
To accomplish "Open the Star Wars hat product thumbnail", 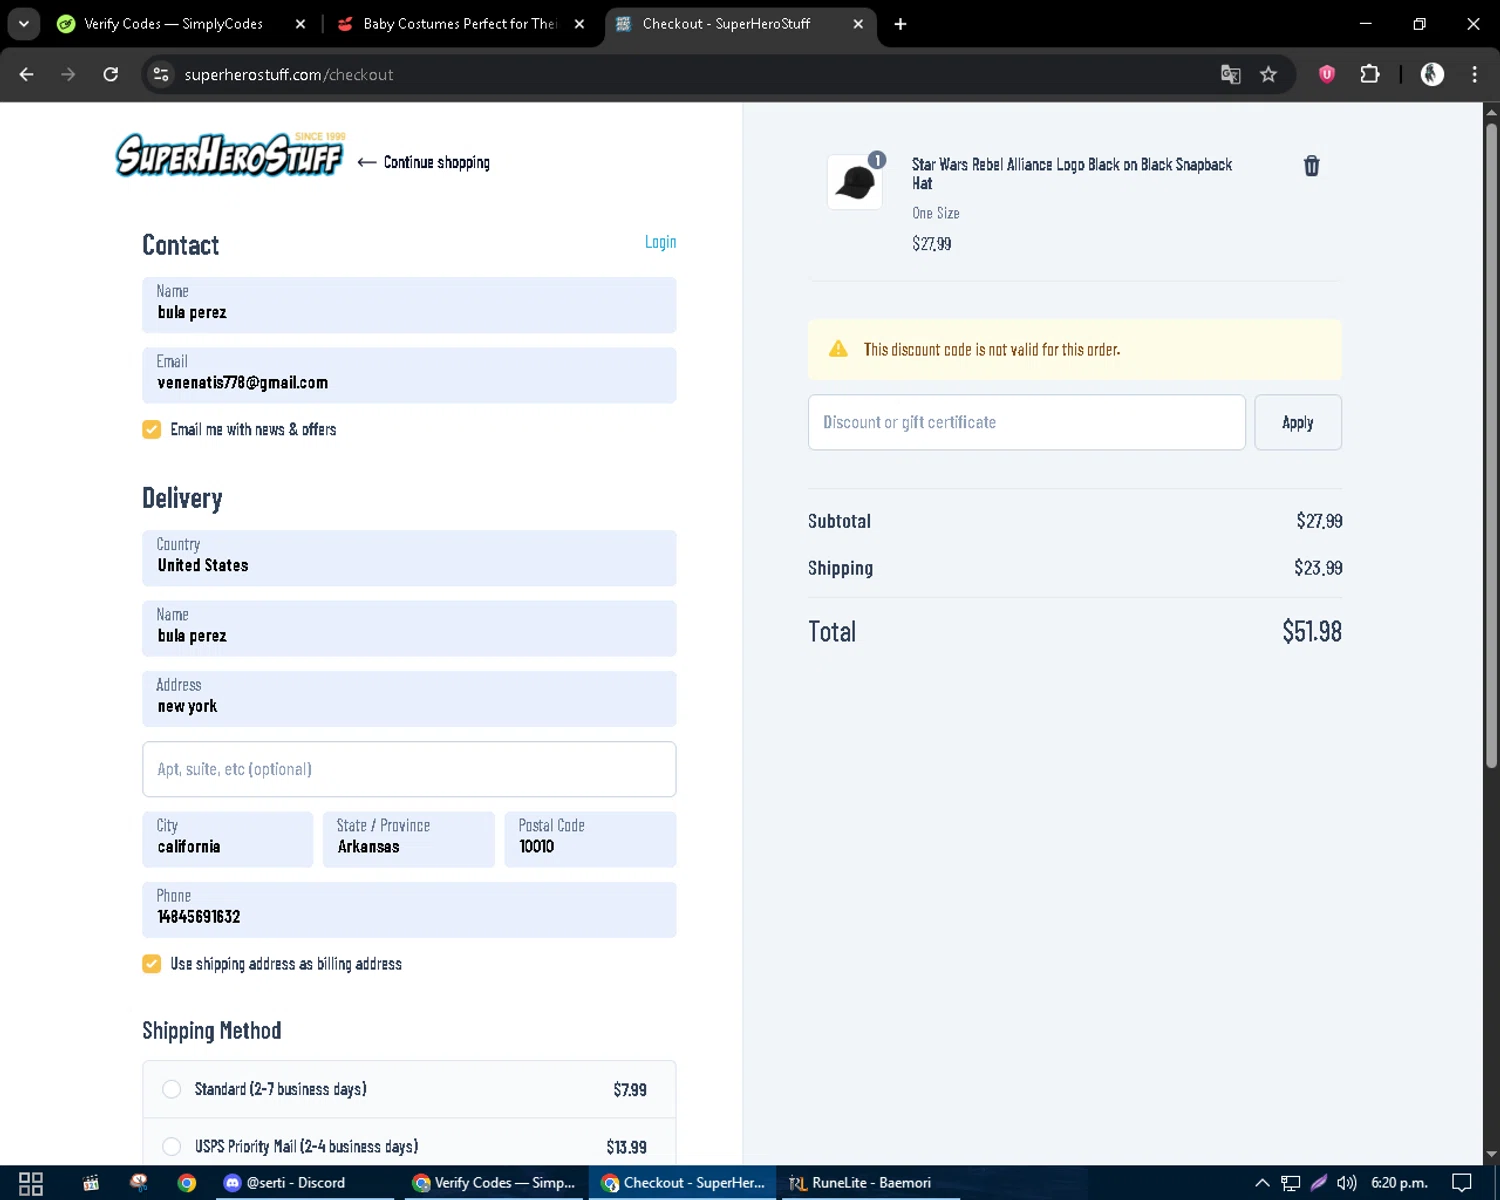I will (855, 182).
